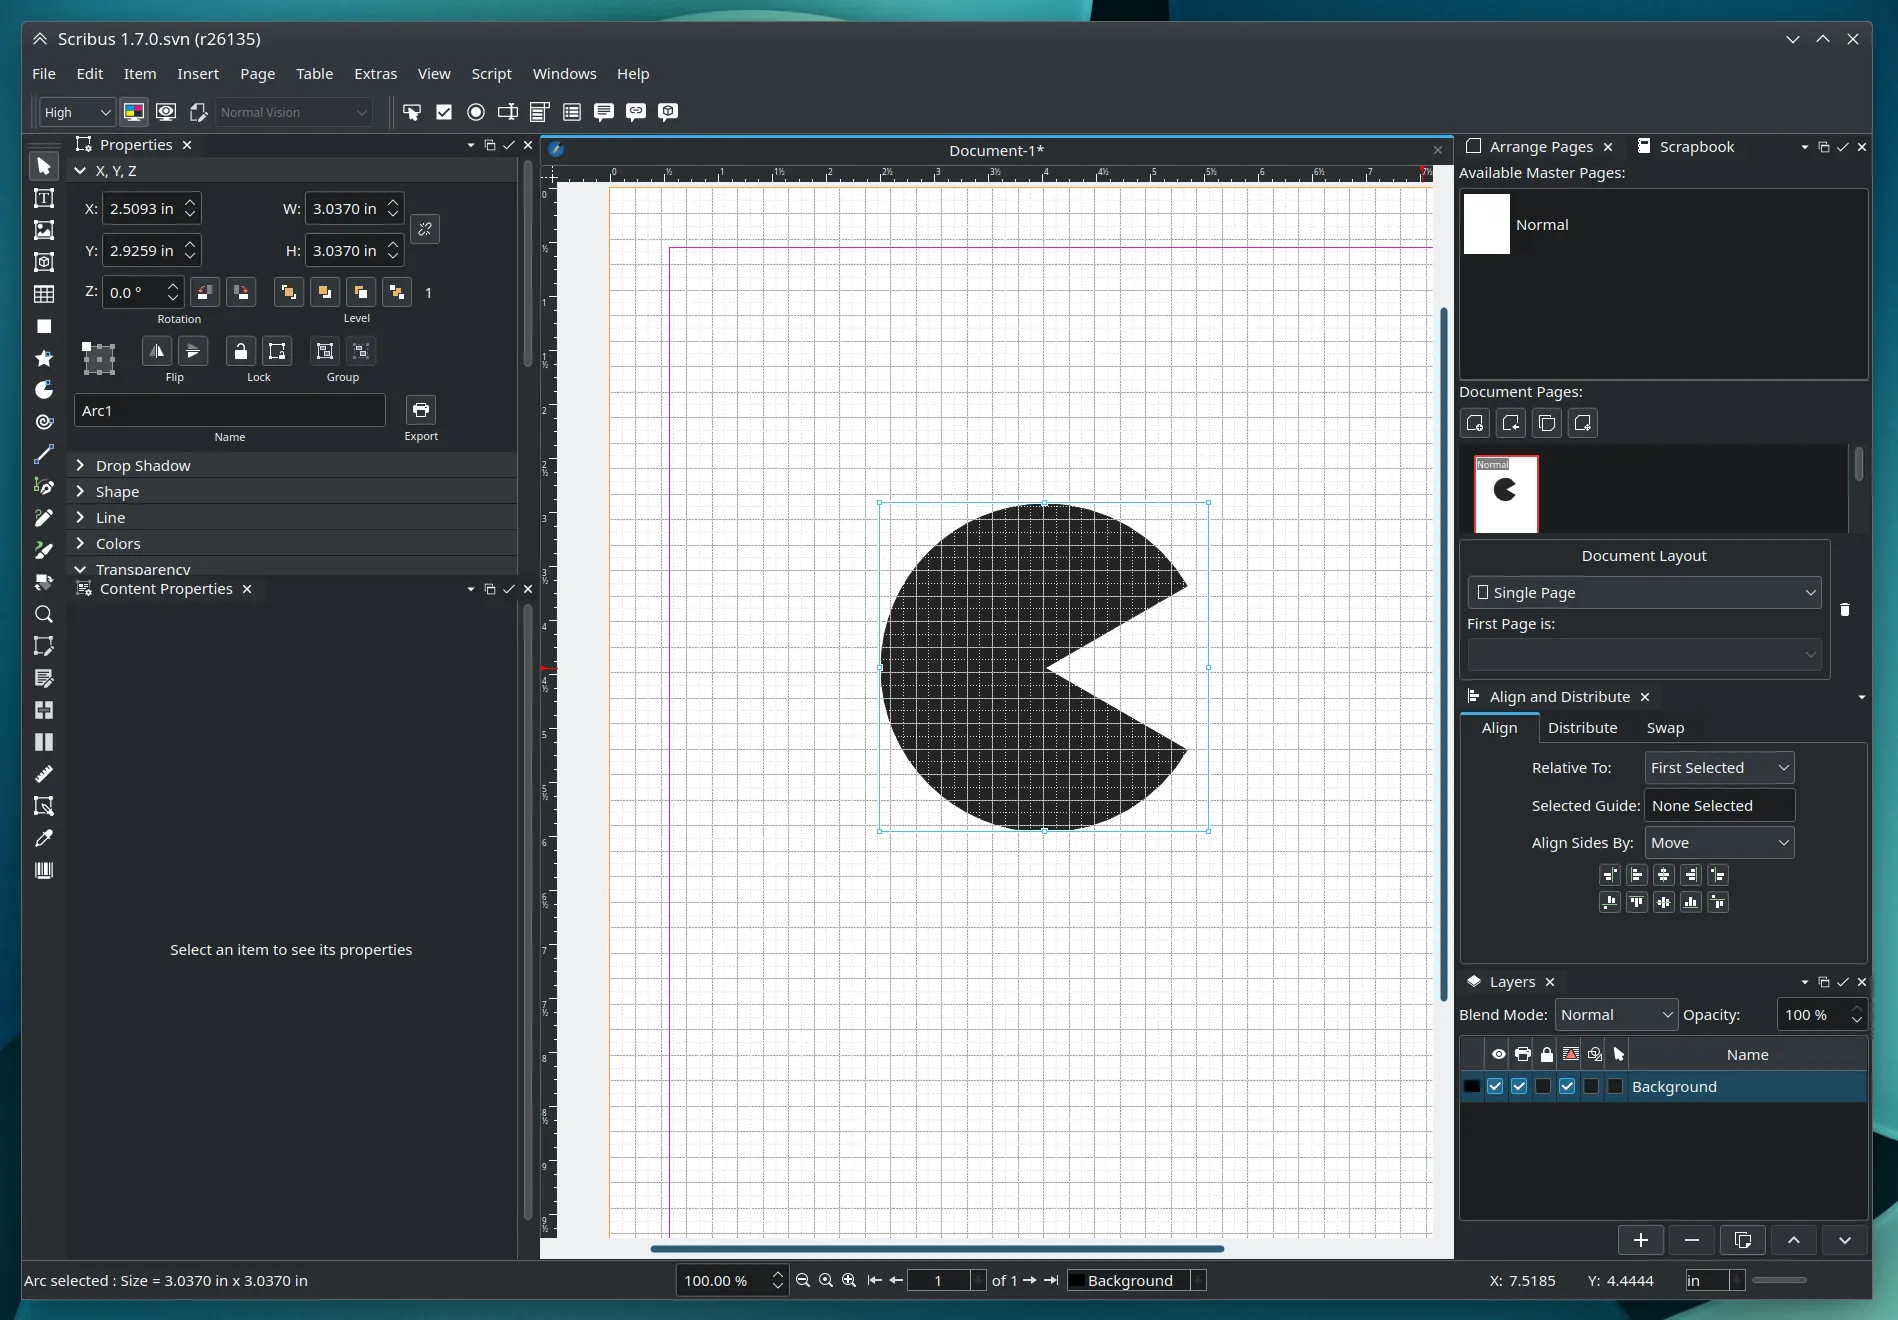Choose the Polygon star tool

pyautogui.click(x=44, y=358)
